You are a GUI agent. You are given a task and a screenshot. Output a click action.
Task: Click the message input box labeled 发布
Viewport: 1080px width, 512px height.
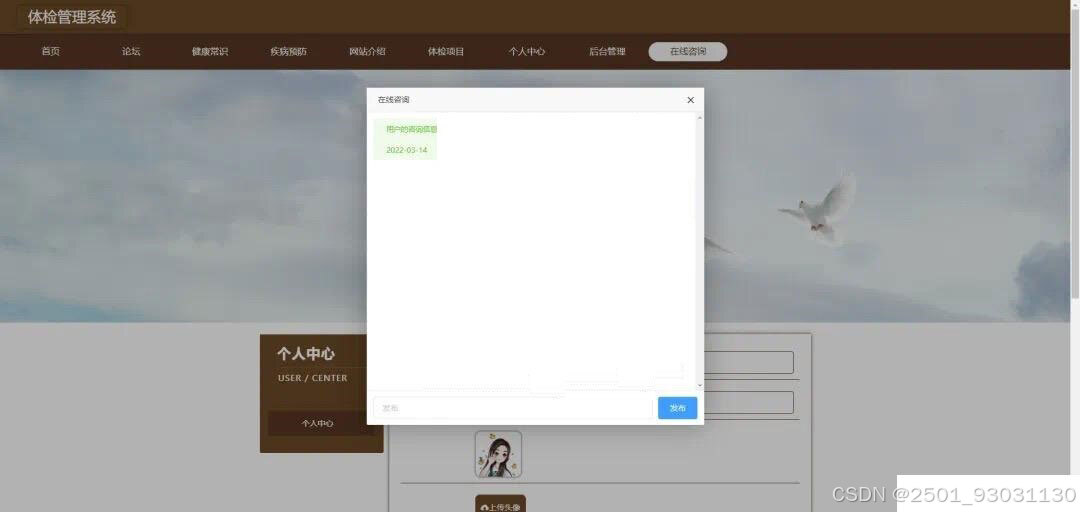click(512, 408)
